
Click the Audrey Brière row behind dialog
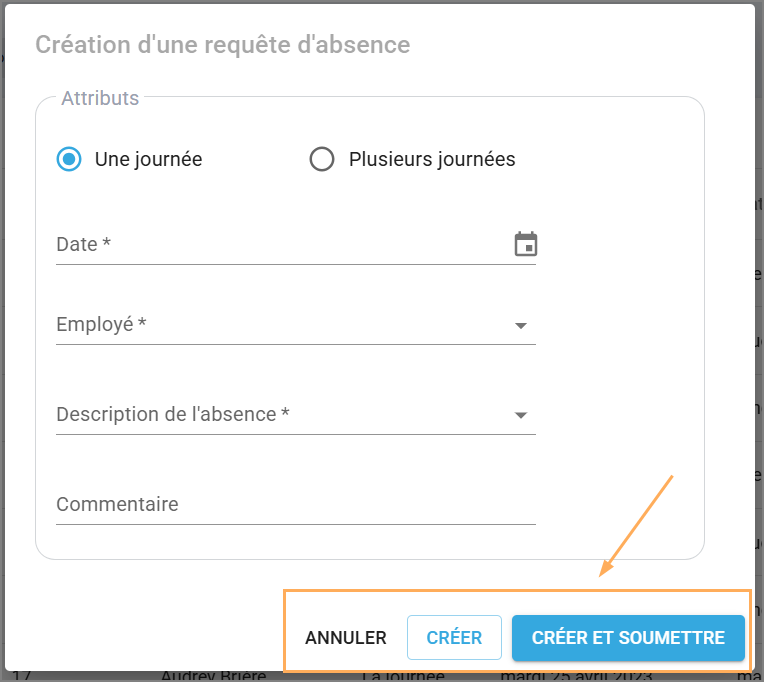(x=214, y=676)
